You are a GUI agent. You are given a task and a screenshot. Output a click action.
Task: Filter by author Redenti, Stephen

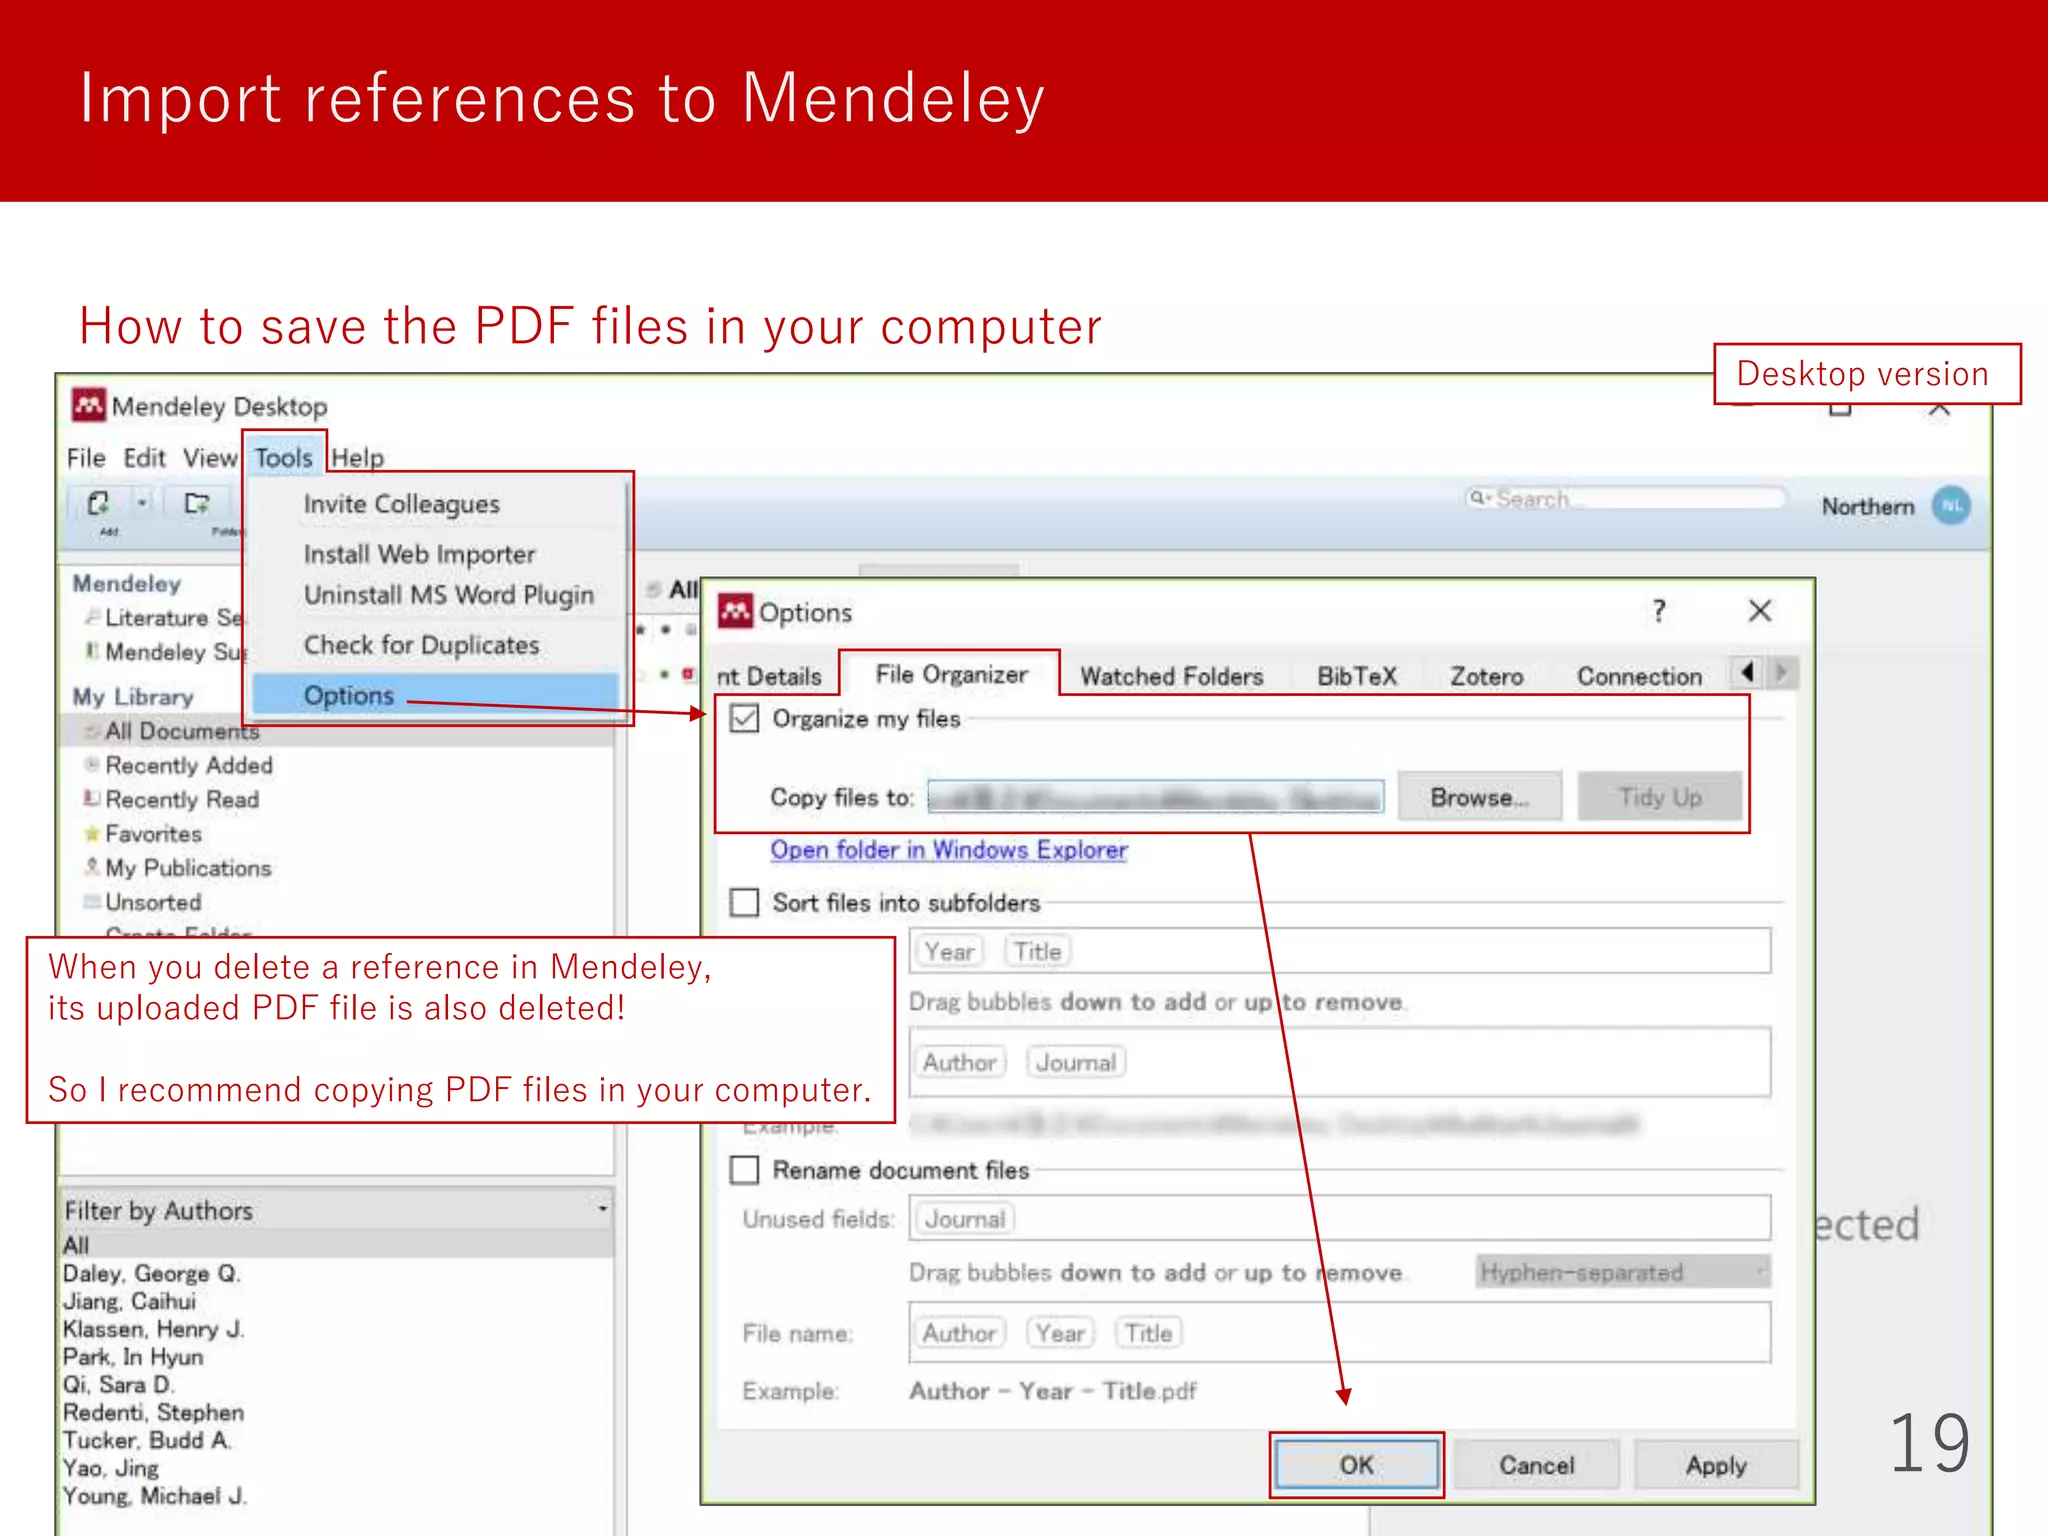click(x=153, y=1412)
